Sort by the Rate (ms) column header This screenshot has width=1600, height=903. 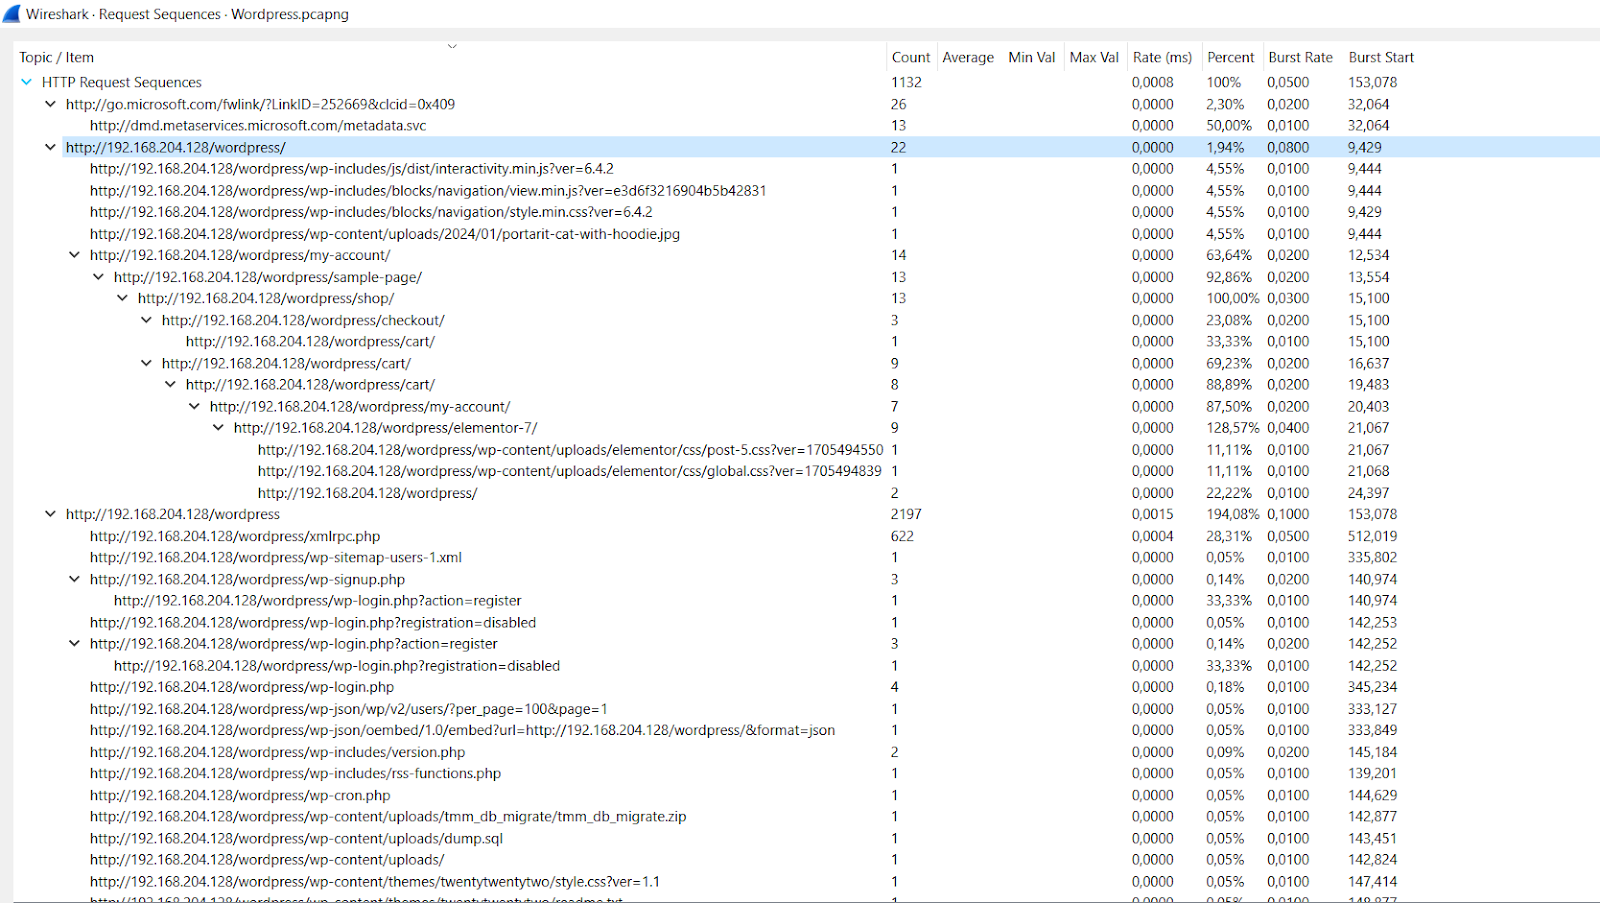(x=1162, y=57)
